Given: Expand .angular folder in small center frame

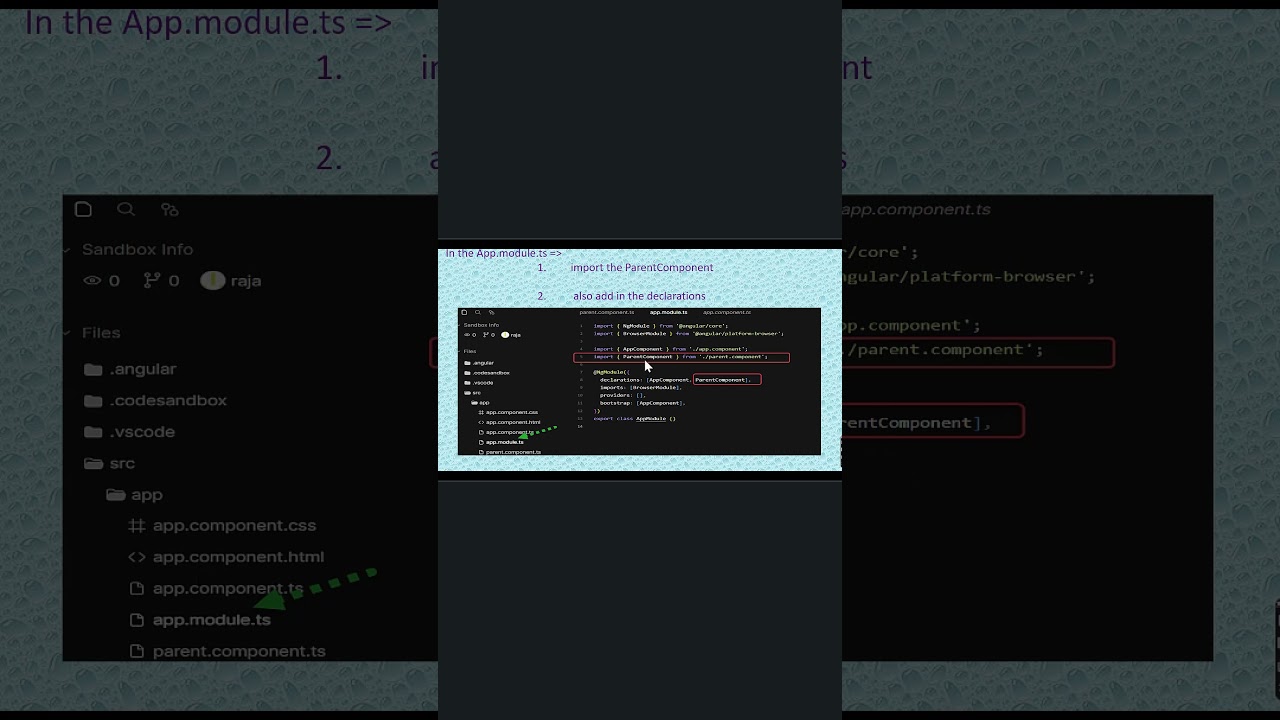Looking at the screenshot, I should point(480,363).
